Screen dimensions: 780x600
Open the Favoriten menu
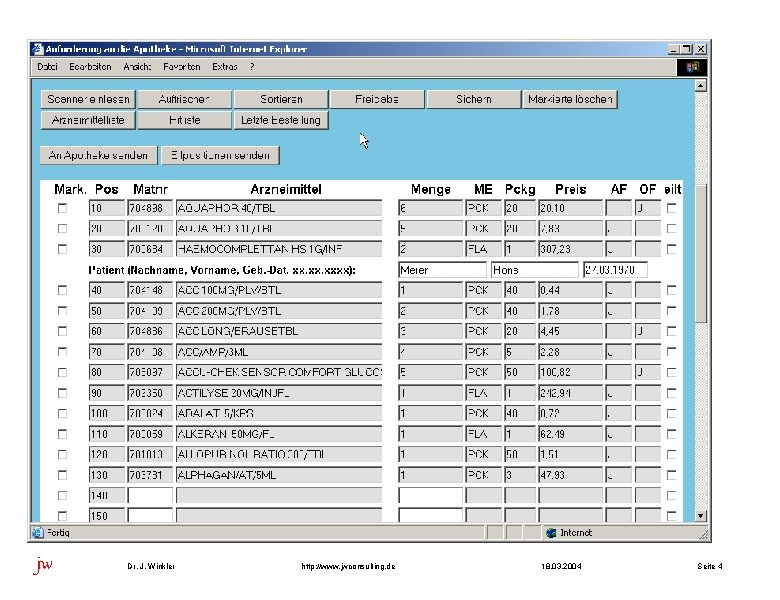pyautogui.click(x=182, y=67)
